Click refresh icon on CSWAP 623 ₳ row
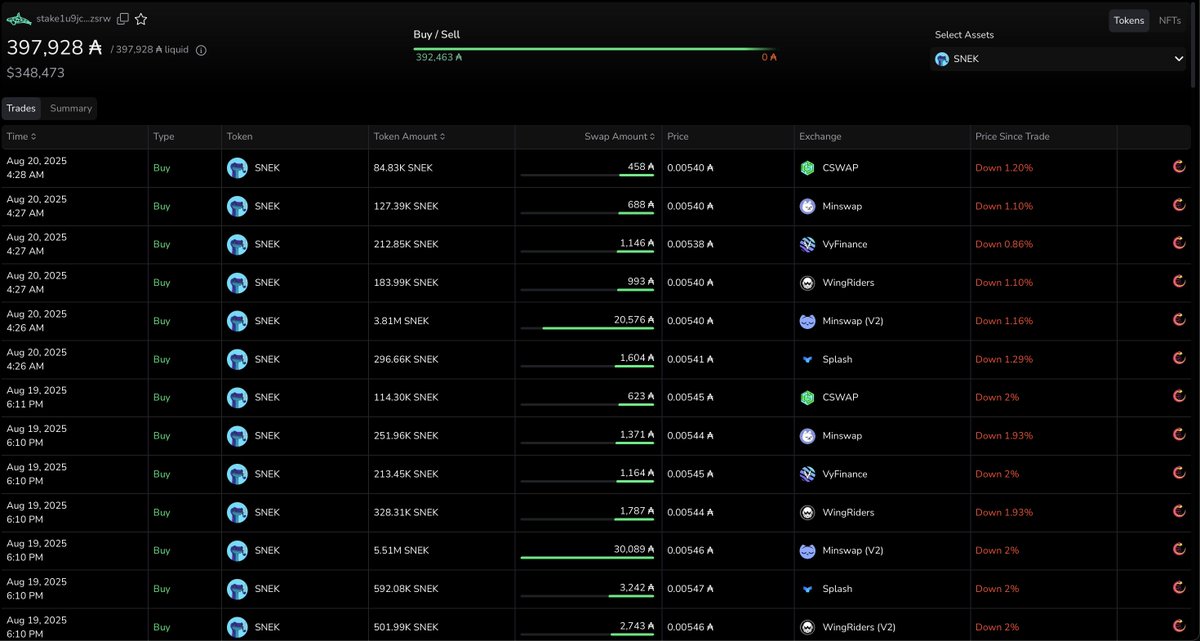Image resolution: width=1200 pixels, height=641 pixels. pos(1179,397)
